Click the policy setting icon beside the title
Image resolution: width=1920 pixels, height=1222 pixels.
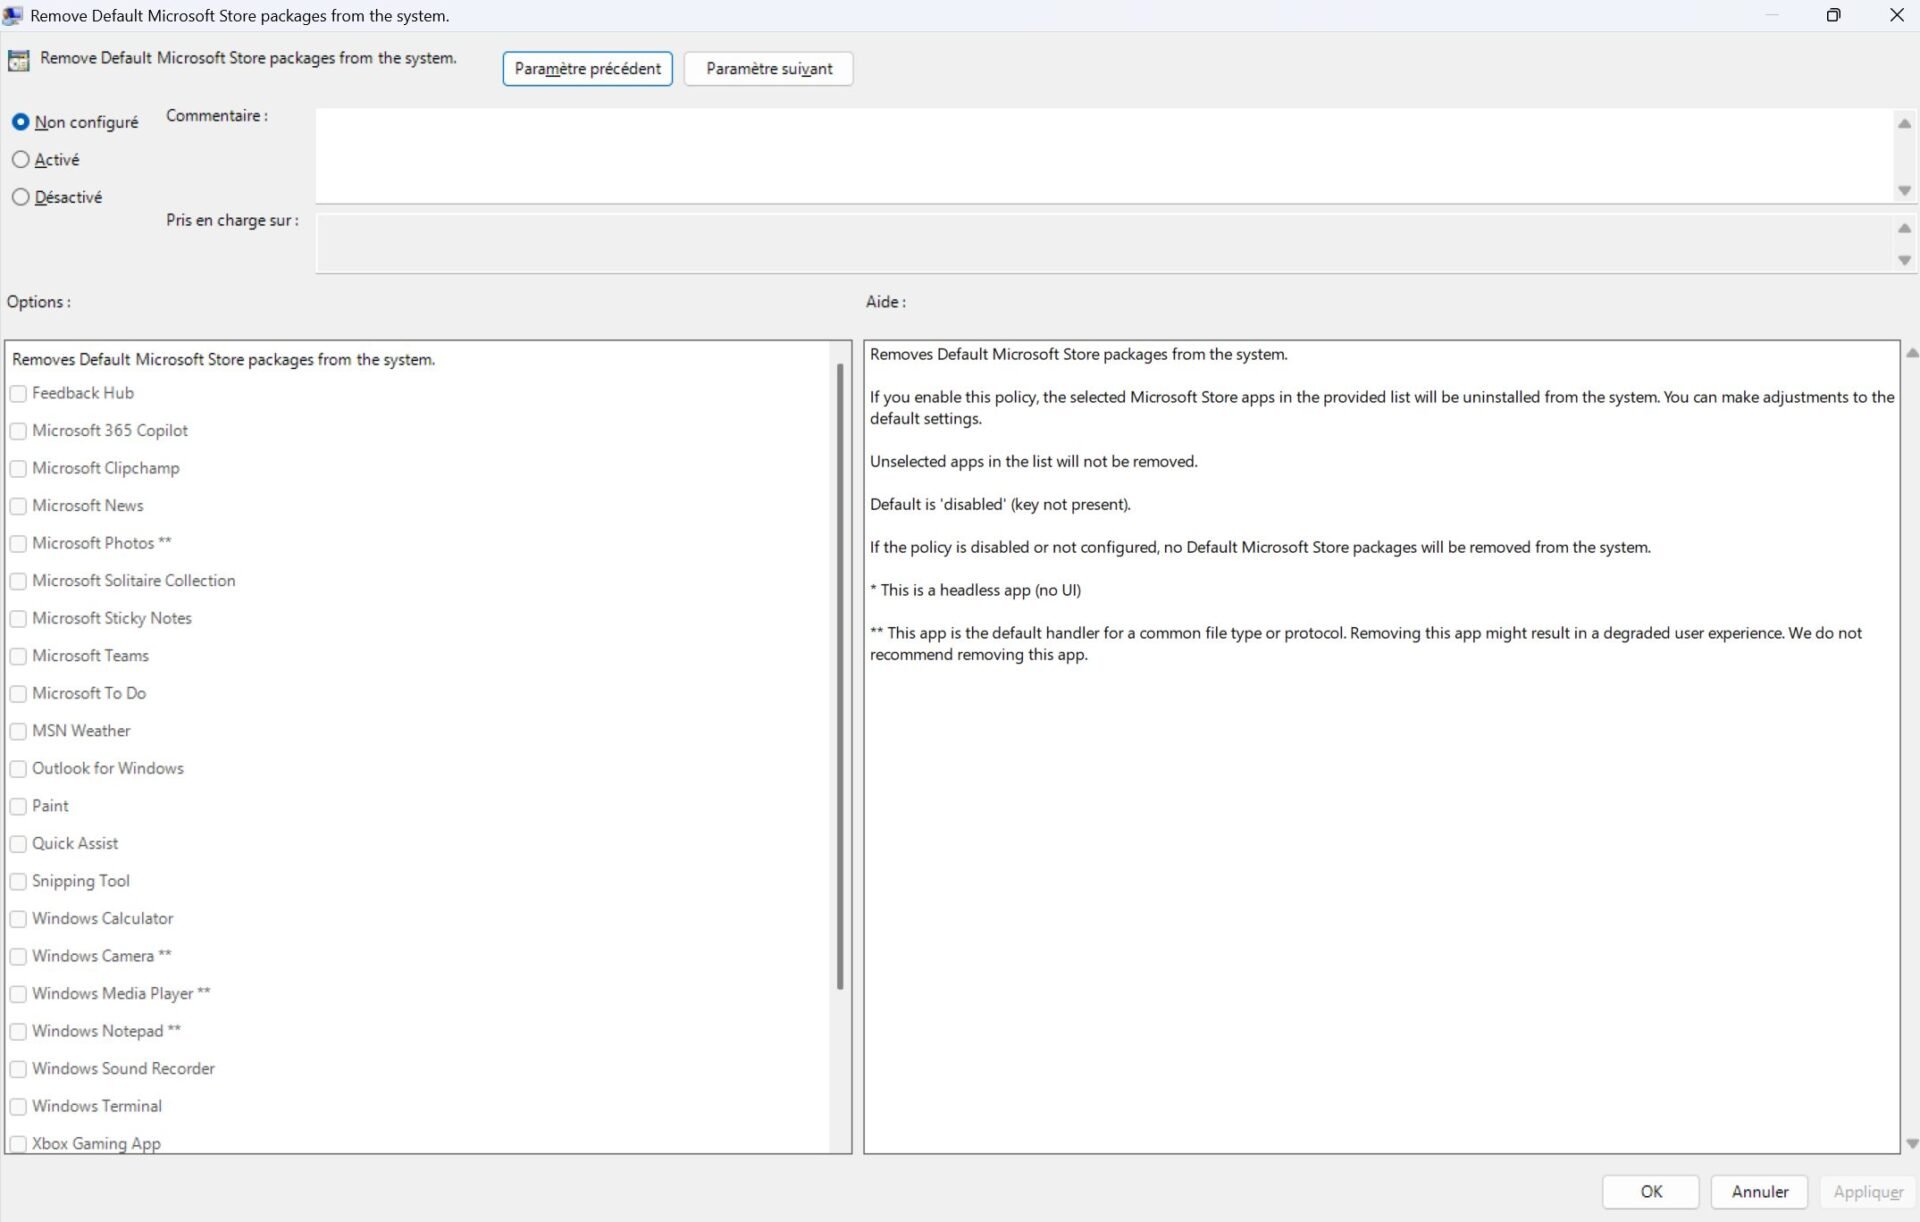[18, 60]
